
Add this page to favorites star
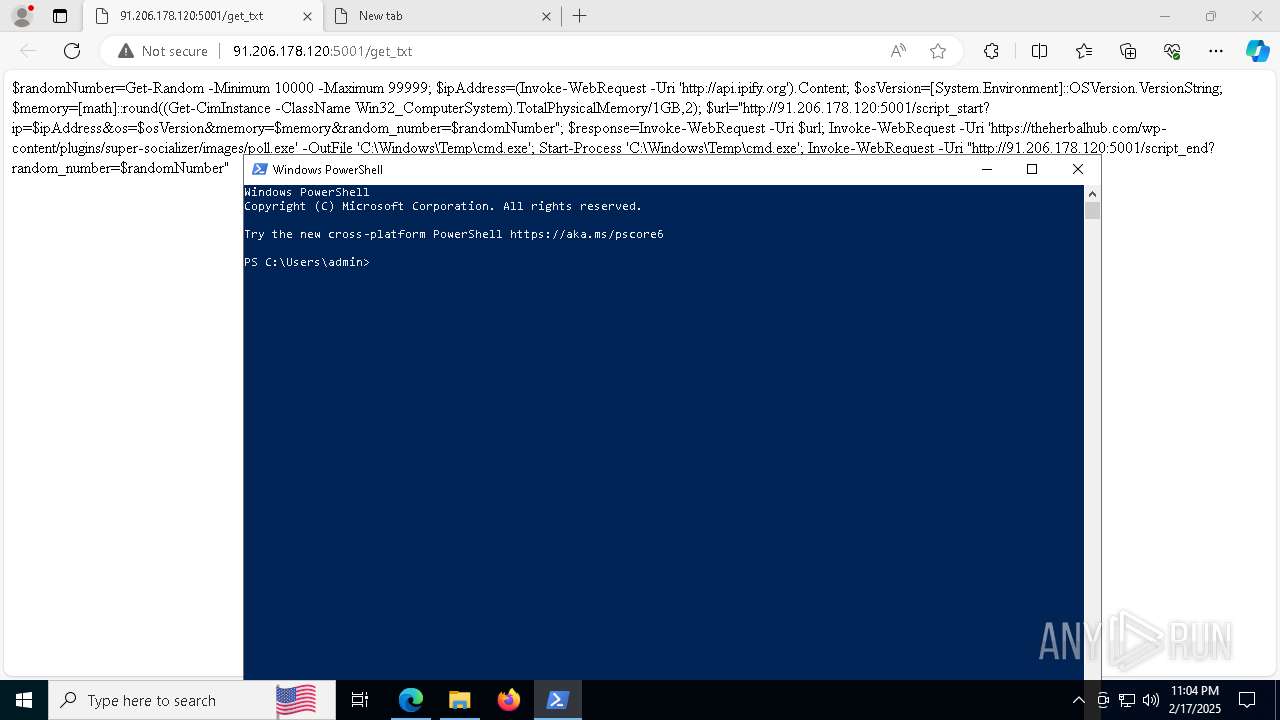click(x=937, y=51)
